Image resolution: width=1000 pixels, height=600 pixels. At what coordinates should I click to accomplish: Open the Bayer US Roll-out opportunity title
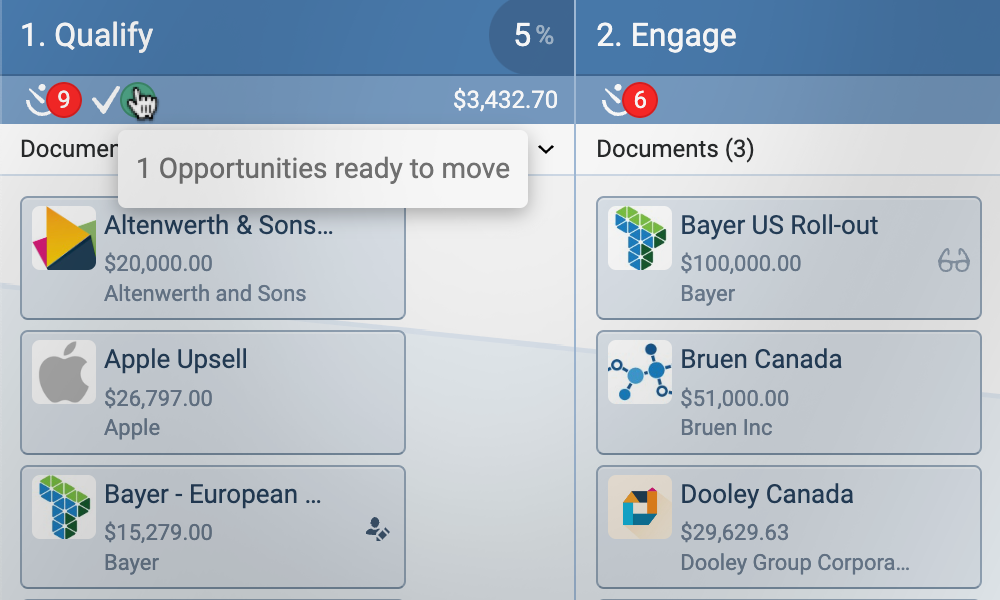pyautogui.click(x=779, y=225)
